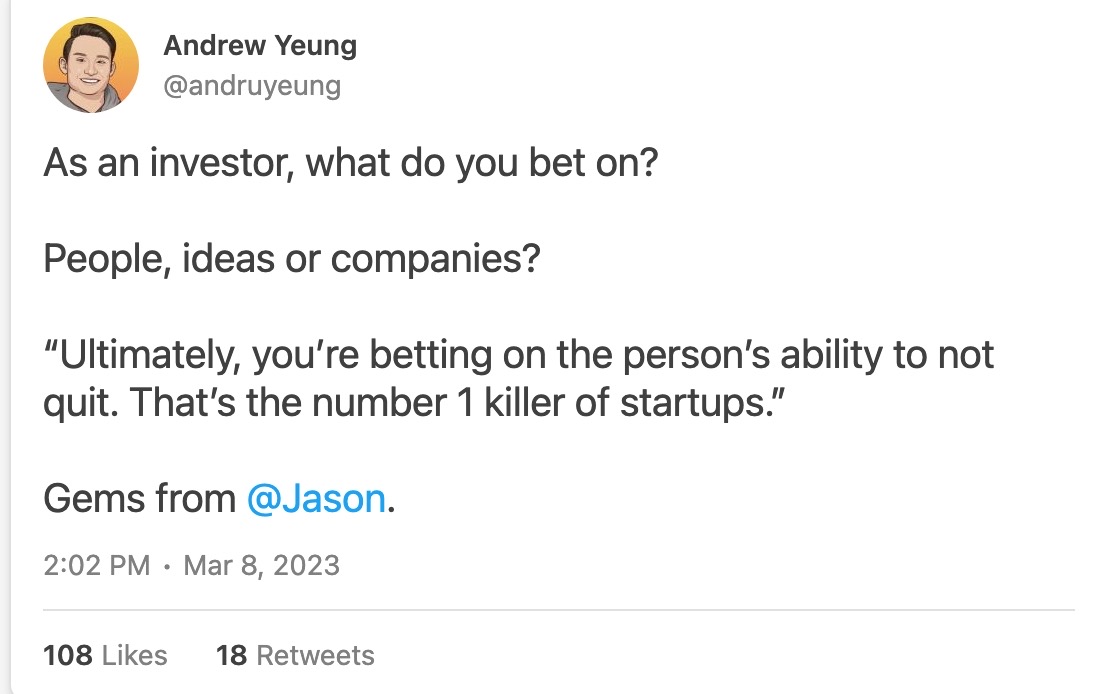This screenshot has height=694, width=1102.
Task: Click the horizontal divider above the stats
Action: point(558,609)
